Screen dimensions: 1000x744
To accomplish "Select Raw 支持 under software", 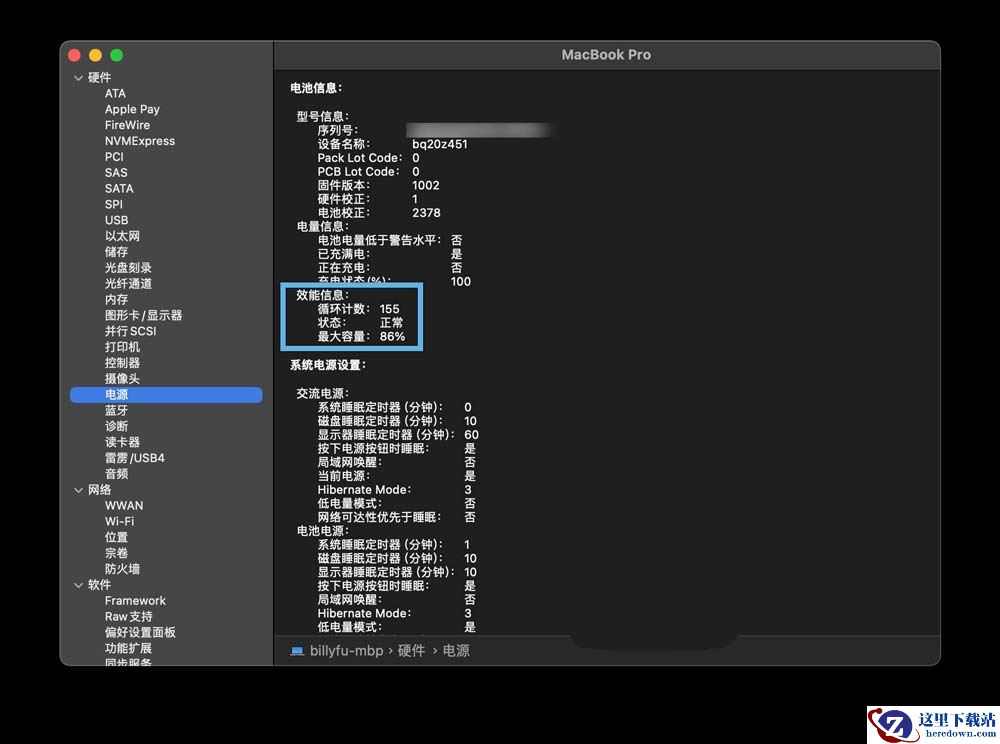I will click(x=128, y=616).
